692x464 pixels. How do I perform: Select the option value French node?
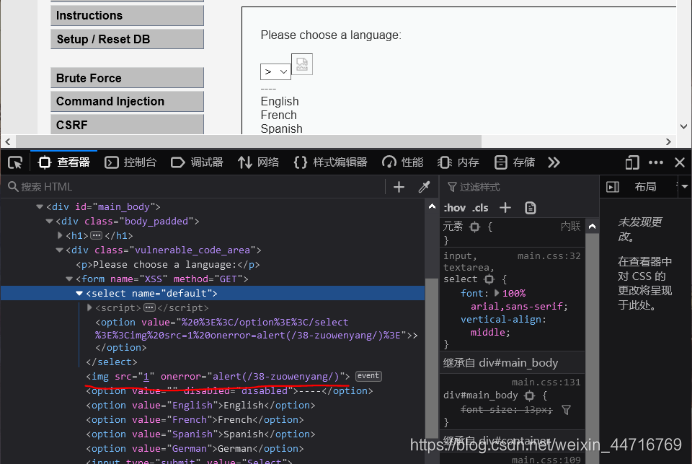click(x=195, y=420)
